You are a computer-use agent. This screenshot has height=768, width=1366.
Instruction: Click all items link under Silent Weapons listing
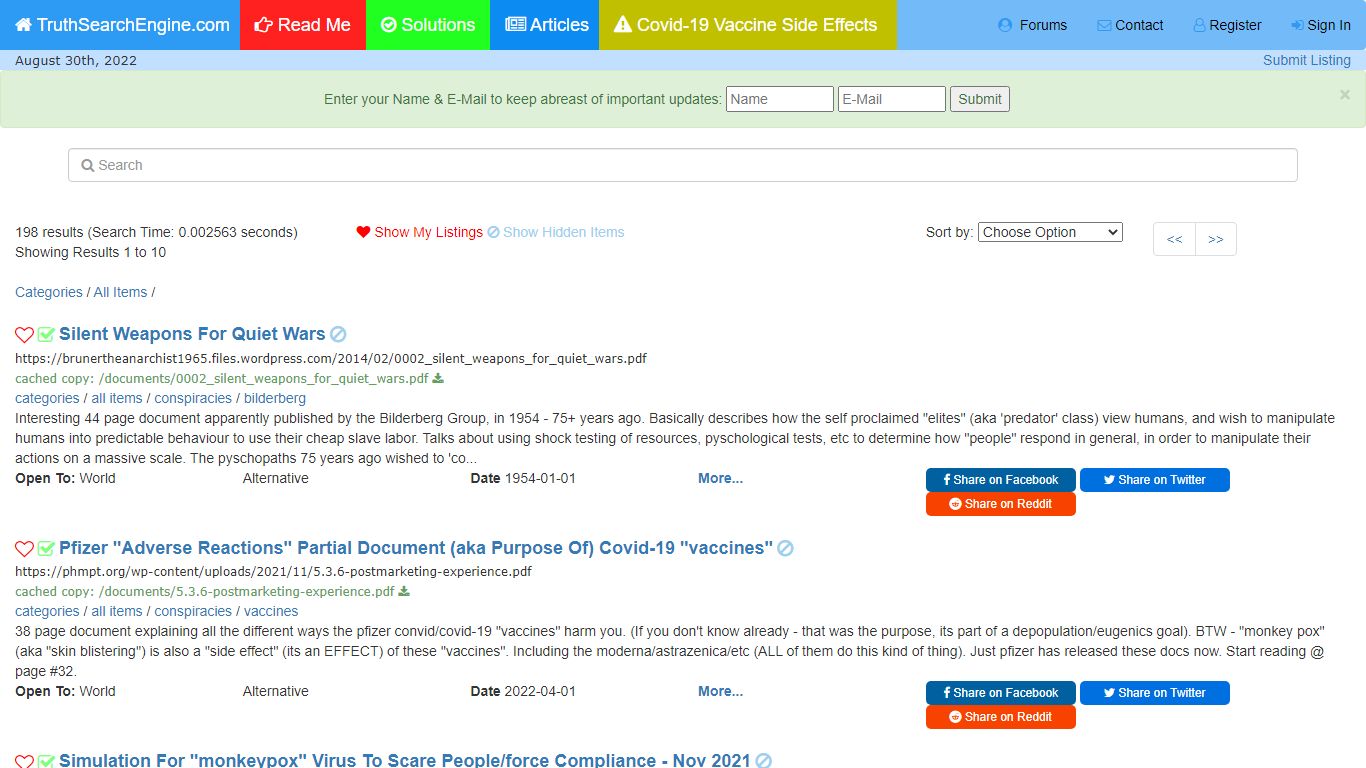coord(117,398)
